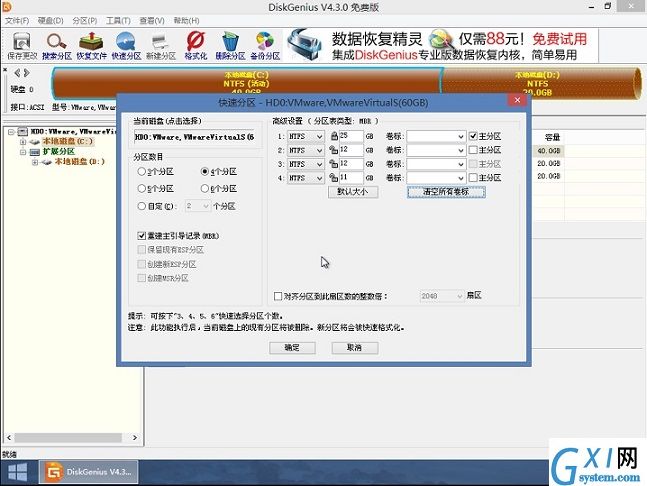Image resolution: width=647 pixels, height=486 pixels.
Task: Click tree scrollbar right arrow
Action: [x=135, y=437]
